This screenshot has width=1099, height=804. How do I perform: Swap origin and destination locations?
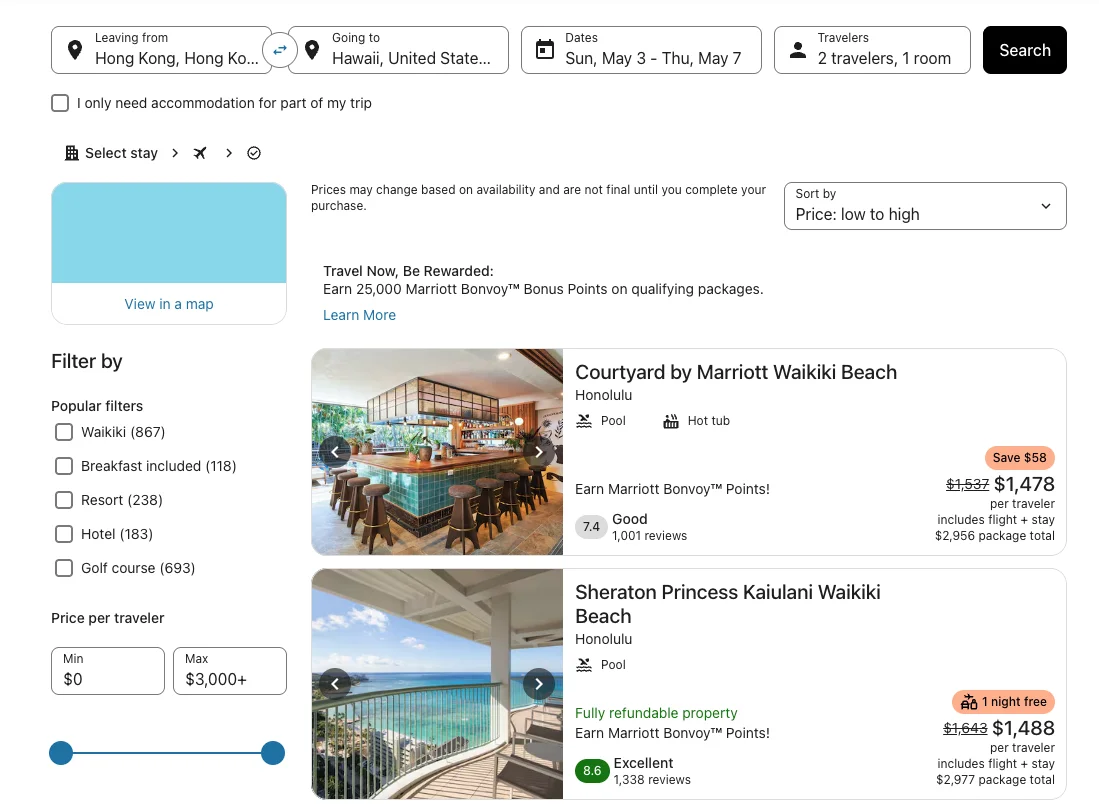point(280,49)
